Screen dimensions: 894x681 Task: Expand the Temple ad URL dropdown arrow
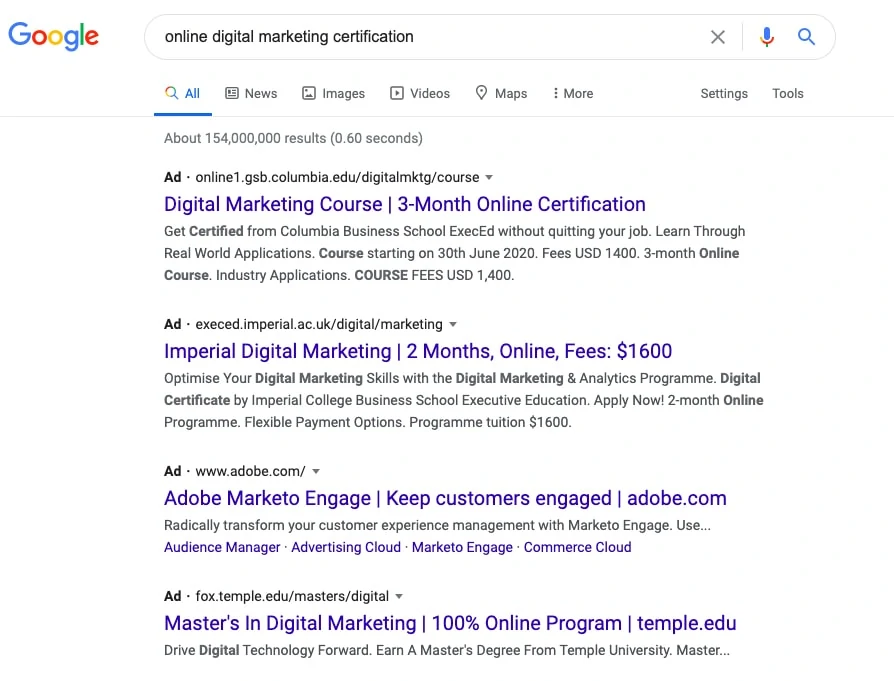pos(399,596)
